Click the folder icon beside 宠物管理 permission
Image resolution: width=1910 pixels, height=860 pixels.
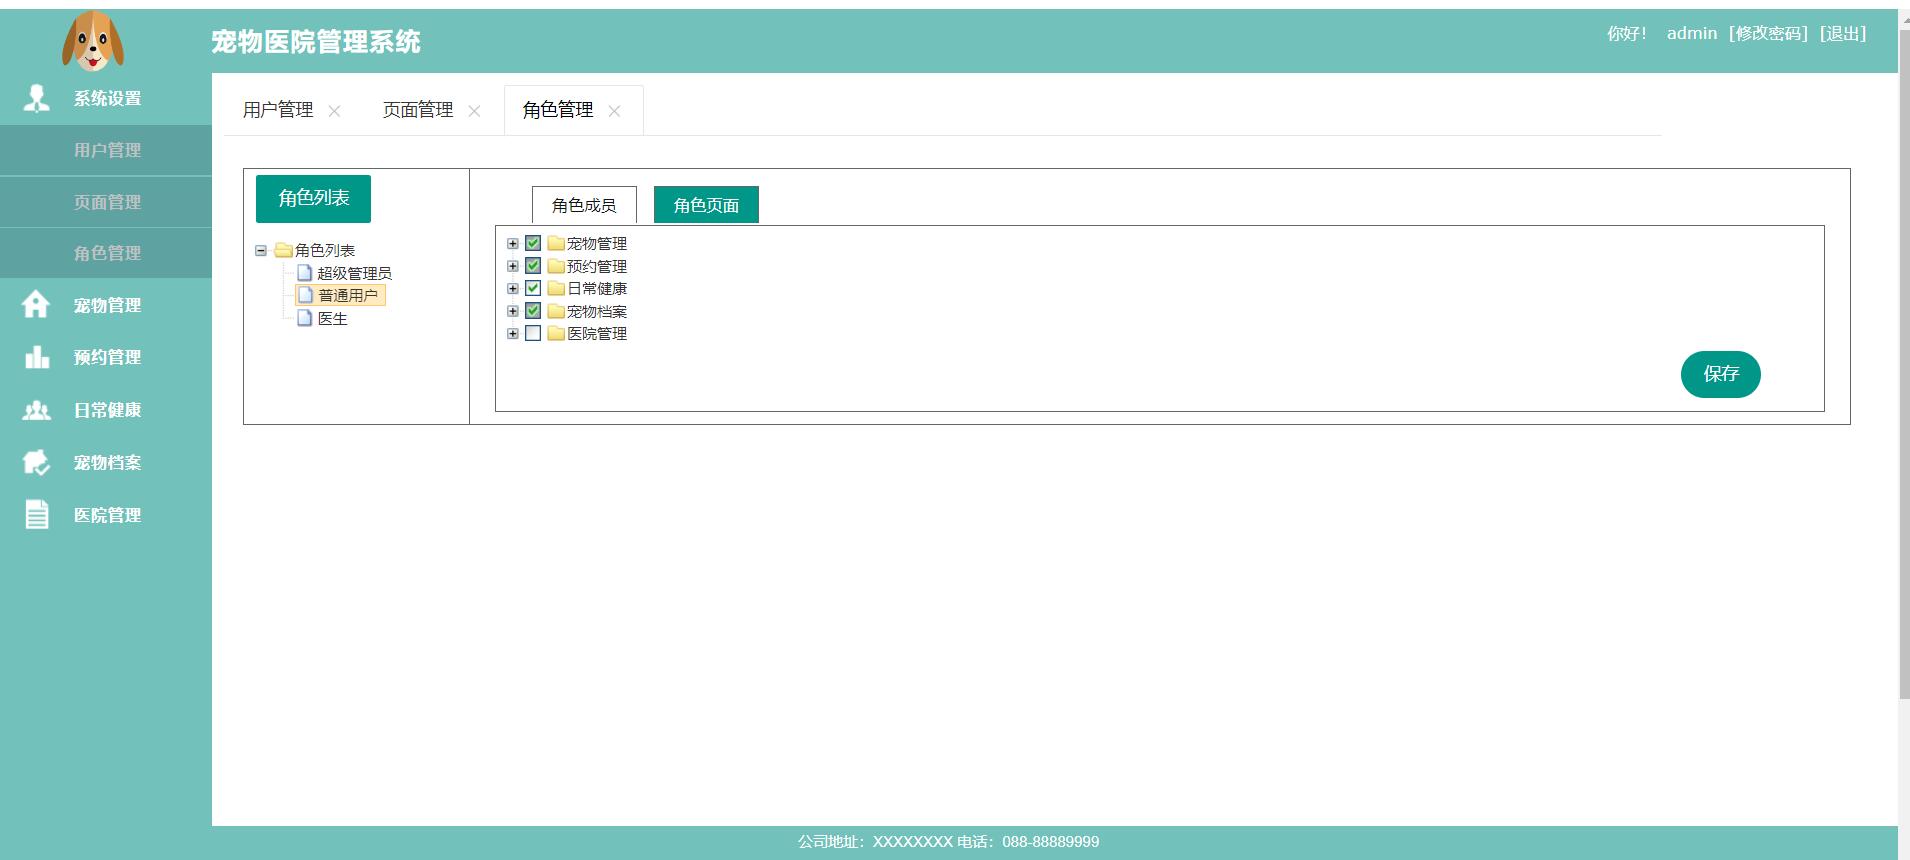[x=556, y=243]
